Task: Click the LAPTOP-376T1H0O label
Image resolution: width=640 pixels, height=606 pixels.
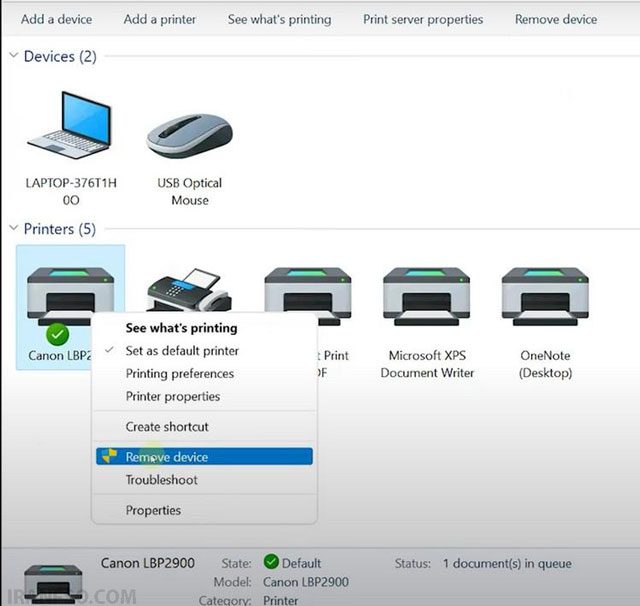Action: click(71, 191)
